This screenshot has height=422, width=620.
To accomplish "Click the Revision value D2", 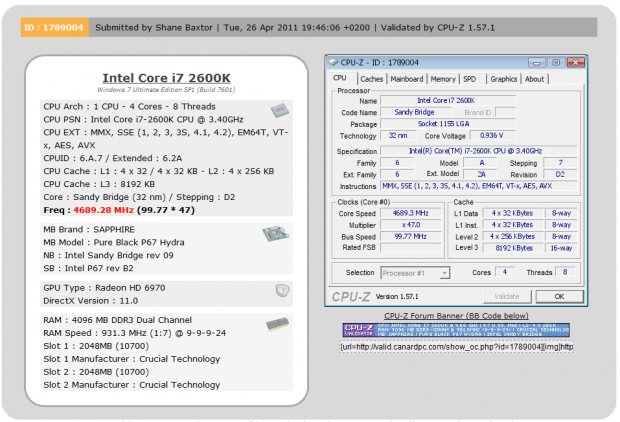I will [560, 174].
